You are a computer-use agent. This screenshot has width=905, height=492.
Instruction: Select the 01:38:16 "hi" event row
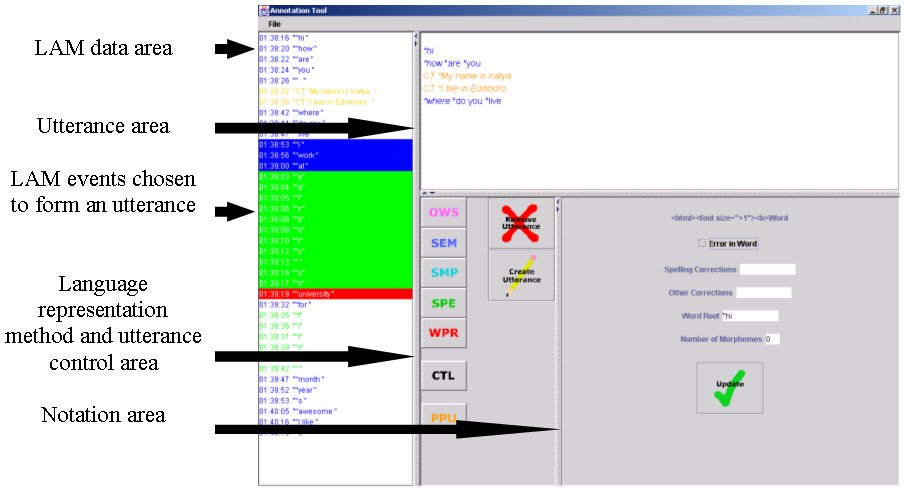click(x=335, y=38)
